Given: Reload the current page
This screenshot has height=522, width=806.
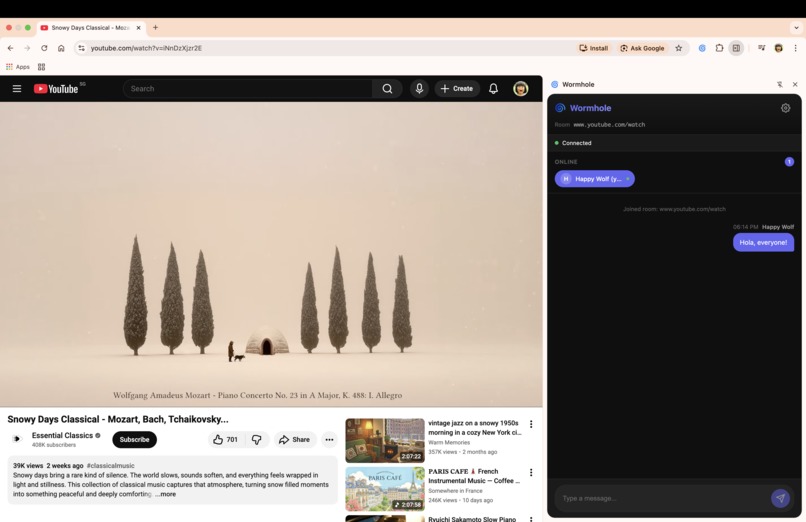Looking at the screenshot, I should point(44,48).
